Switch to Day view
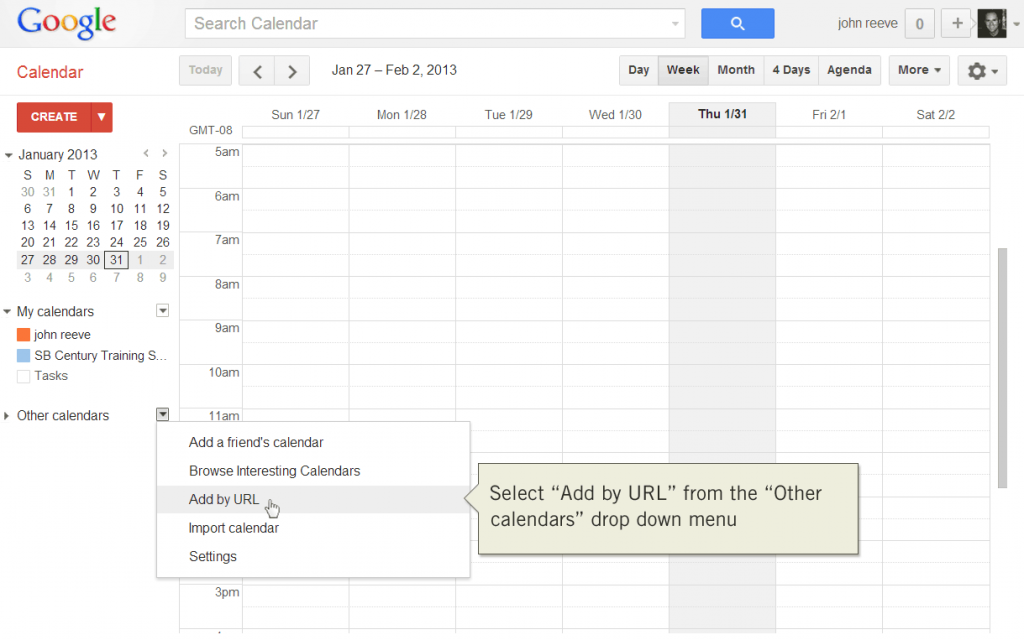Viewport: 1024px width, 640px height. [639, 70]
